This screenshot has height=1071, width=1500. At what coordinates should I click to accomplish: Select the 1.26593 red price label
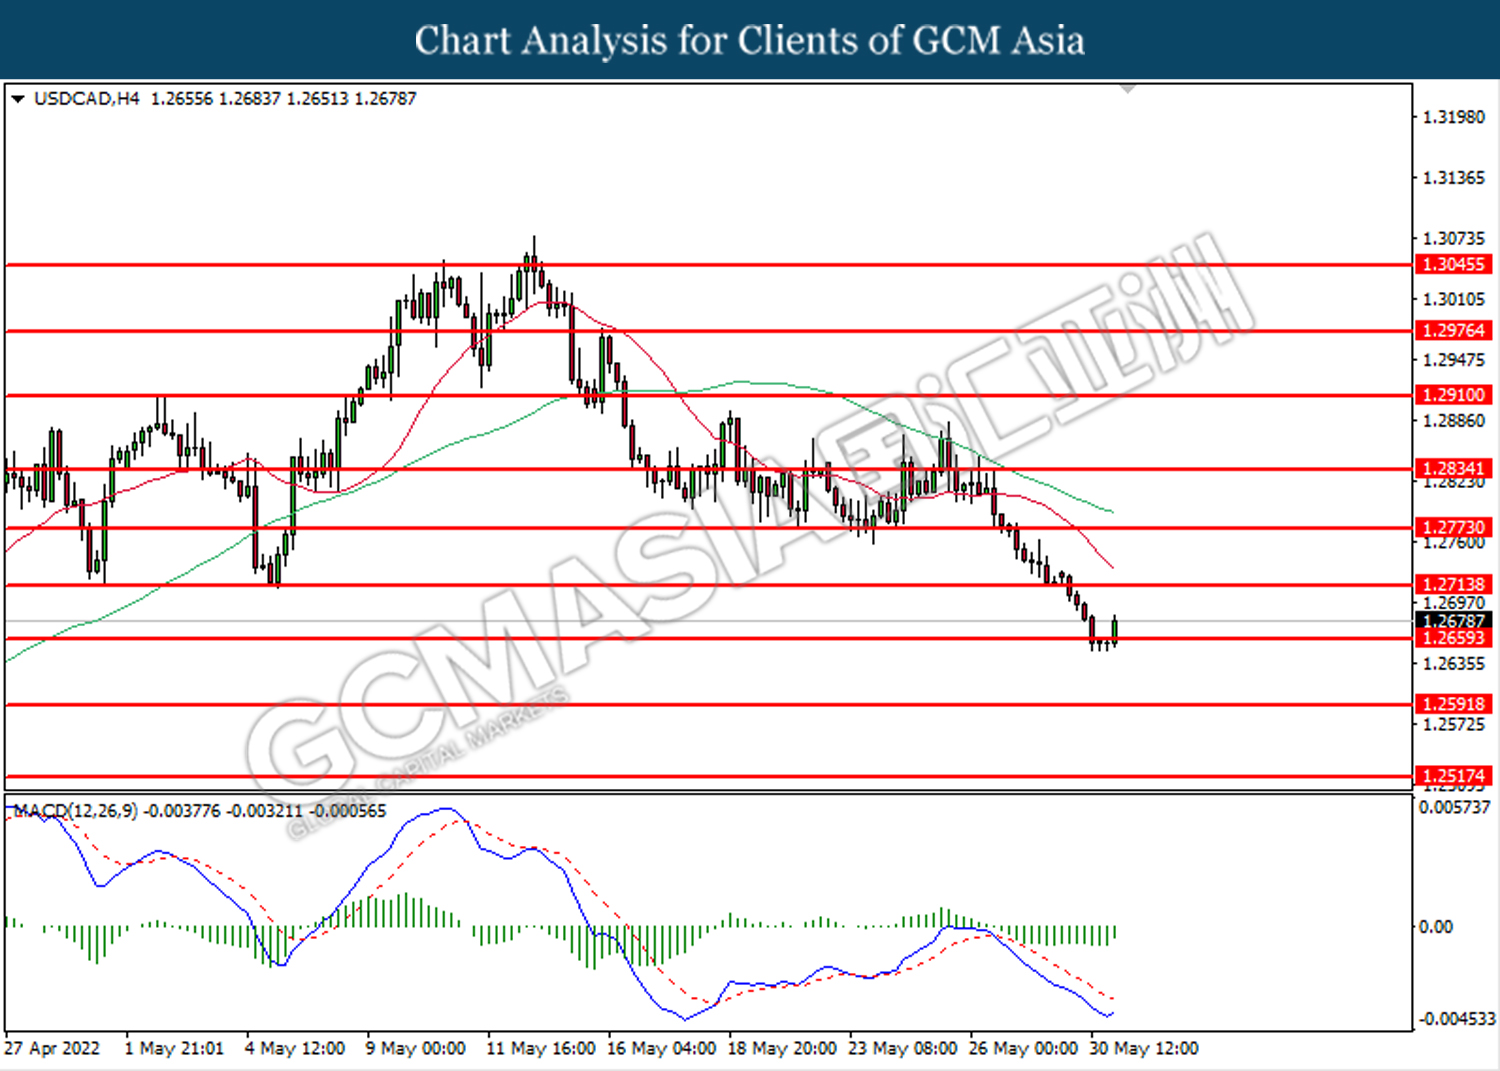[1453, 638]
